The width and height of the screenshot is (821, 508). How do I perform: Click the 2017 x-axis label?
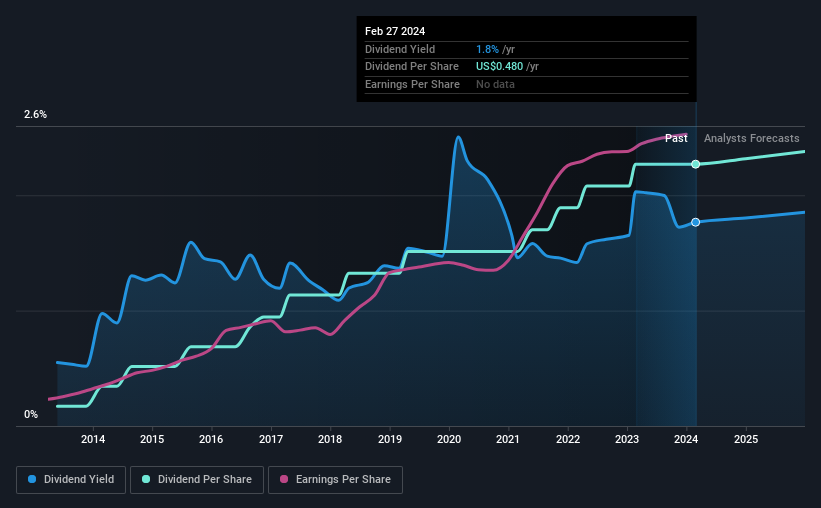pyautogui.click(x=271, y=439)
